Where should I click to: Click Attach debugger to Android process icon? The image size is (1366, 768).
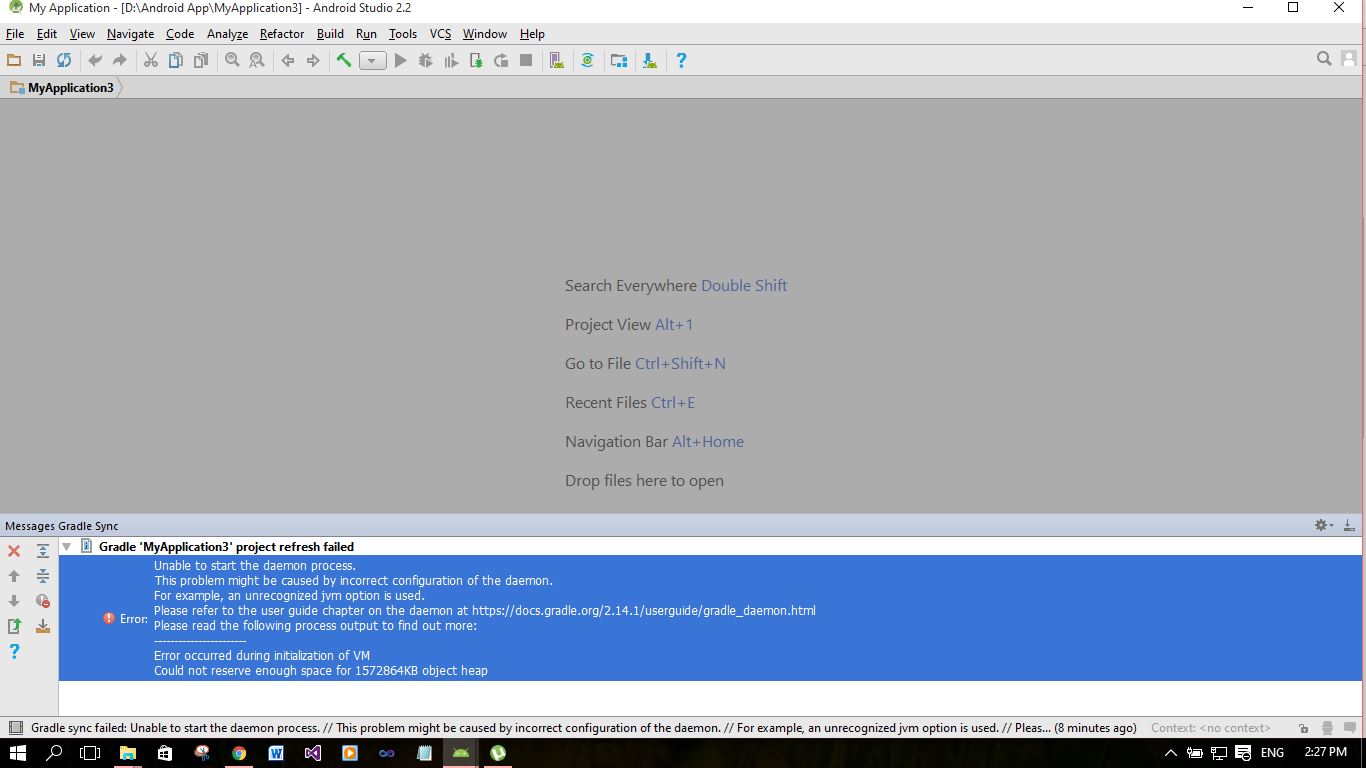click(x=476, y=61)
